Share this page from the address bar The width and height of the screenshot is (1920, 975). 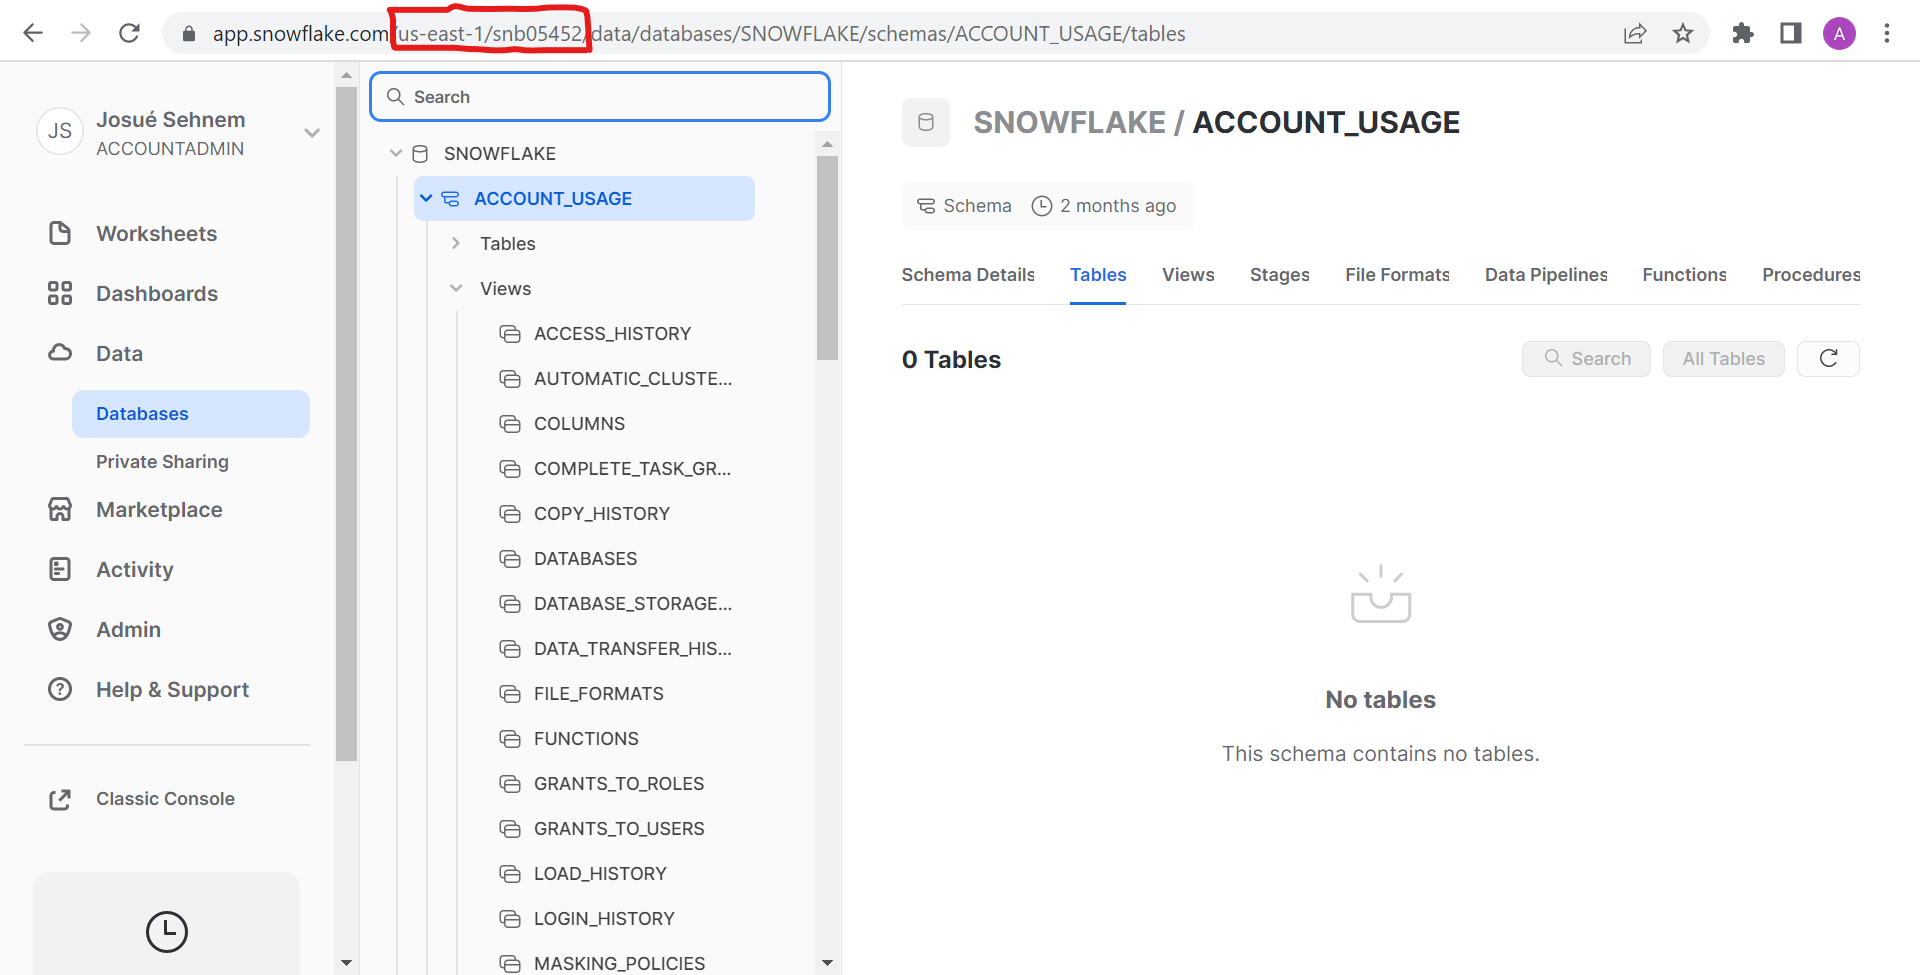click(1635, 34)
